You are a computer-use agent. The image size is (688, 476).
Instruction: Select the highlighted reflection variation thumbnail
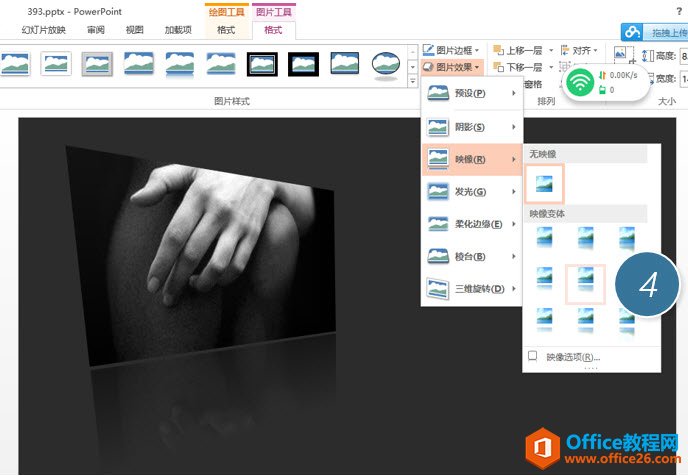click(586, 283)
